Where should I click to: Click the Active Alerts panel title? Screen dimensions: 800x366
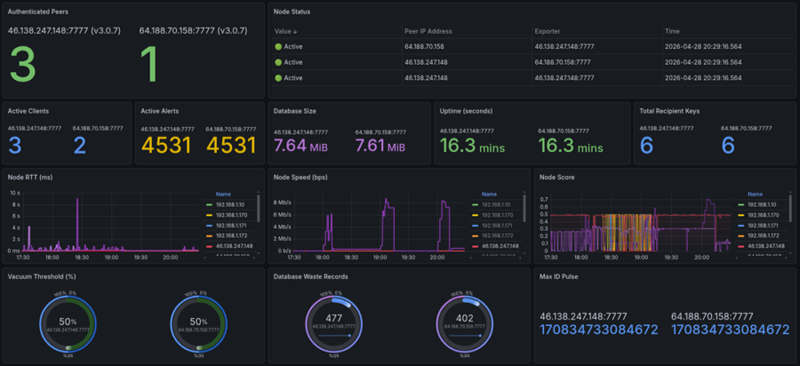point(159,111)
